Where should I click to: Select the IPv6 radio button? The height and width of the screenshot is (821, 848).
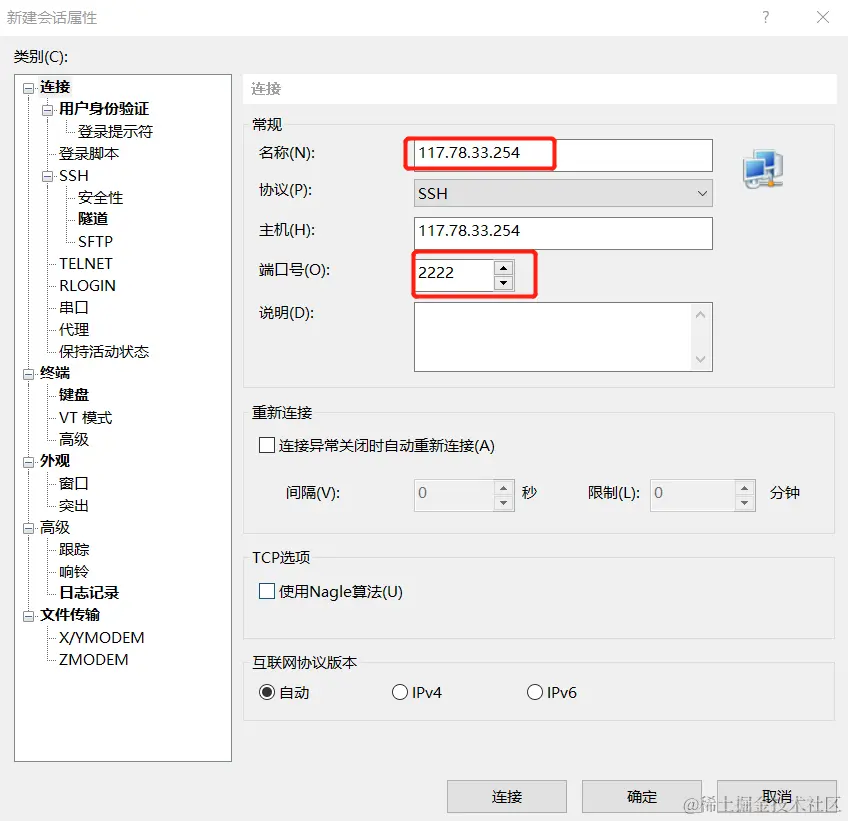pyautogui.click(x=535, y=692)
